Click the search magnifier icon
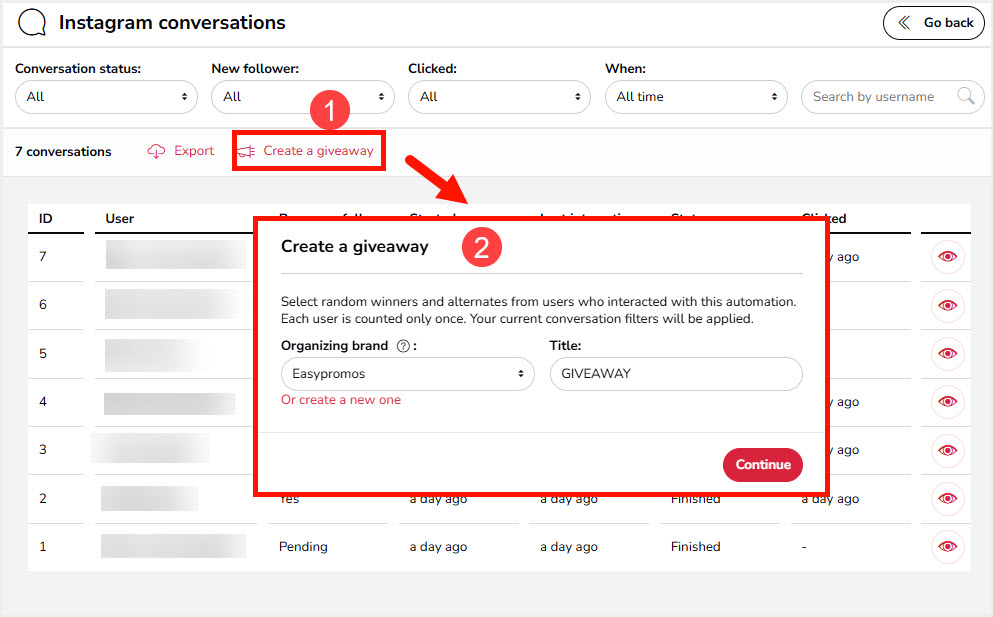This screenshot has width=993, height=617. click(x=965, y=97)
